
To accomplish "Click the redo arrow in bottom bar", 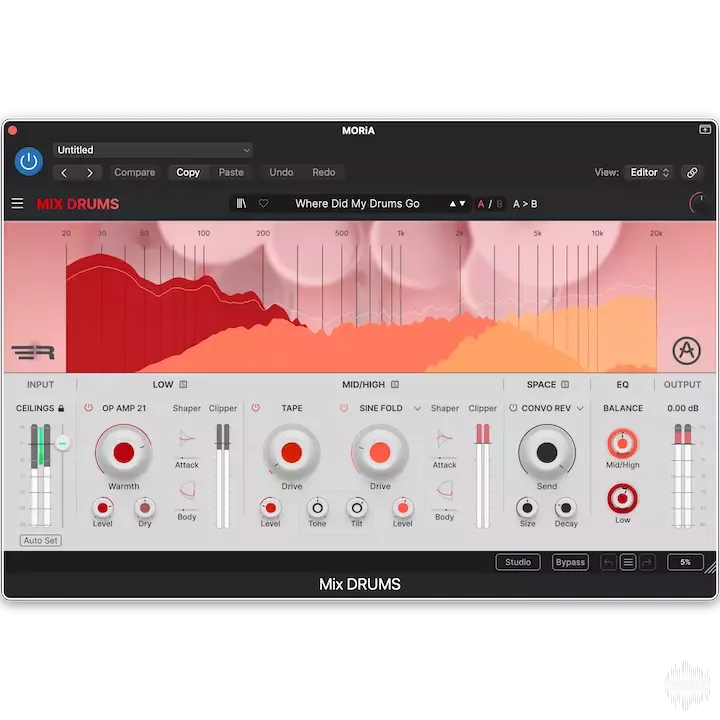I will click(647, 562).
